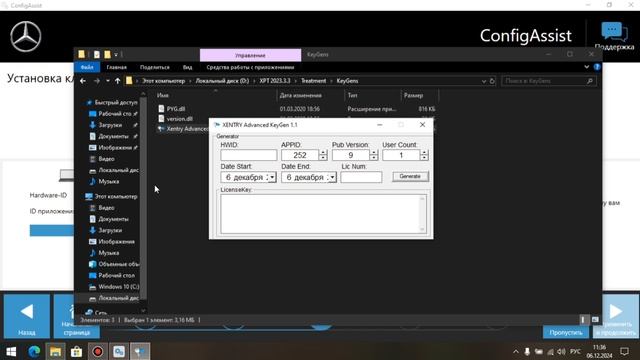Viewport: 640px width, 360px height.
Task: Open the Date End calendar dropdown
Action: 332,177
